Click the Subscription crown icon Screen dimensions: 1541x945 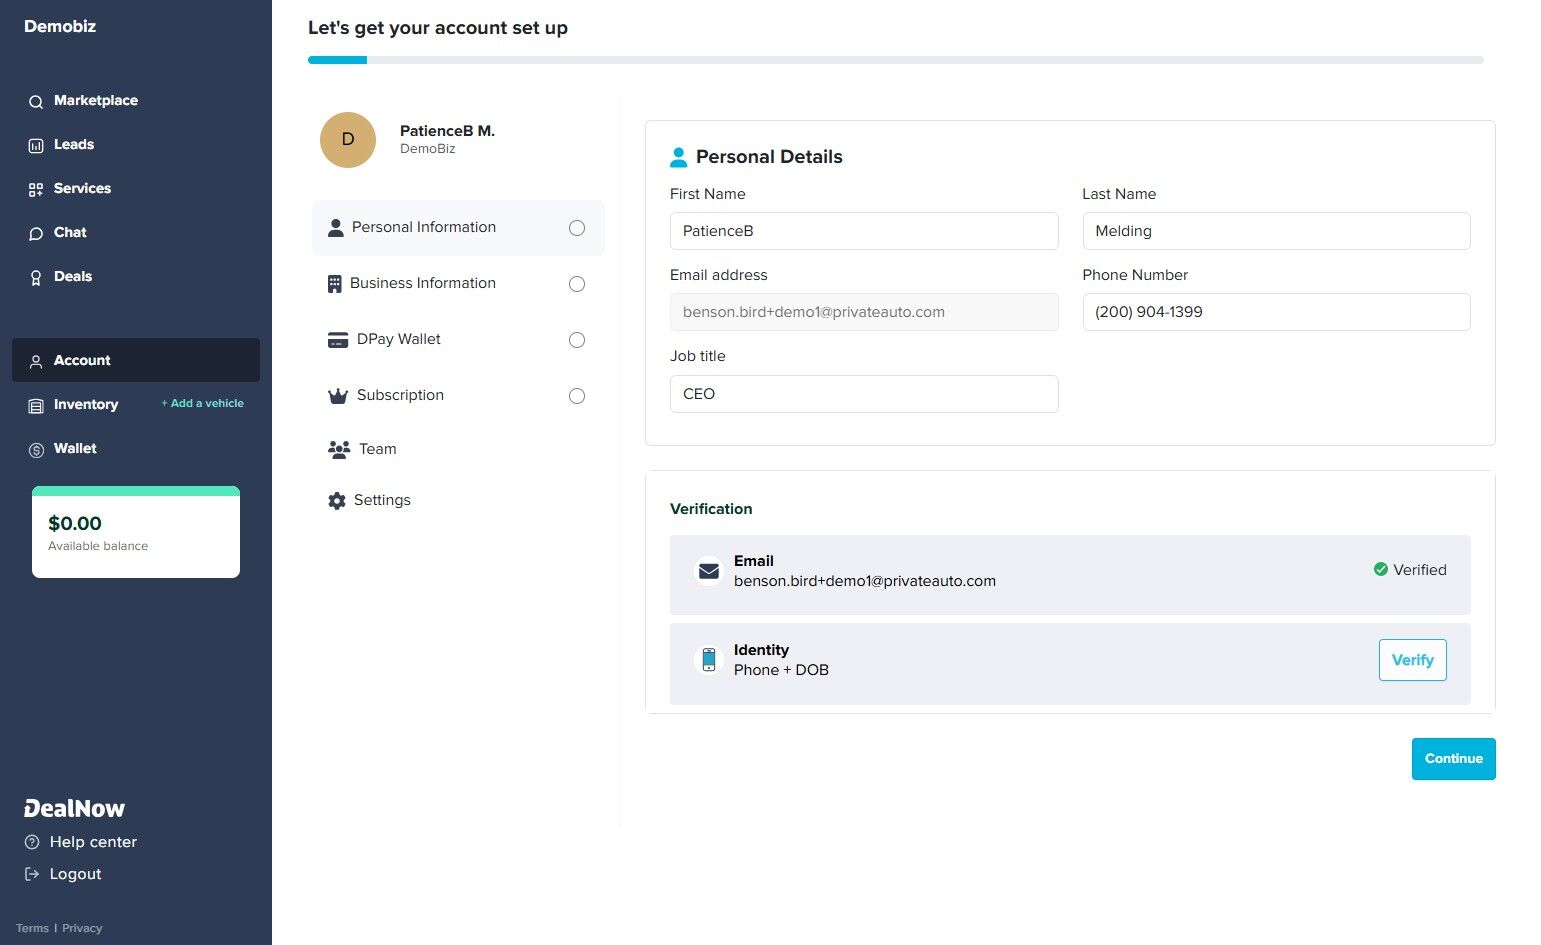point(337,395)
